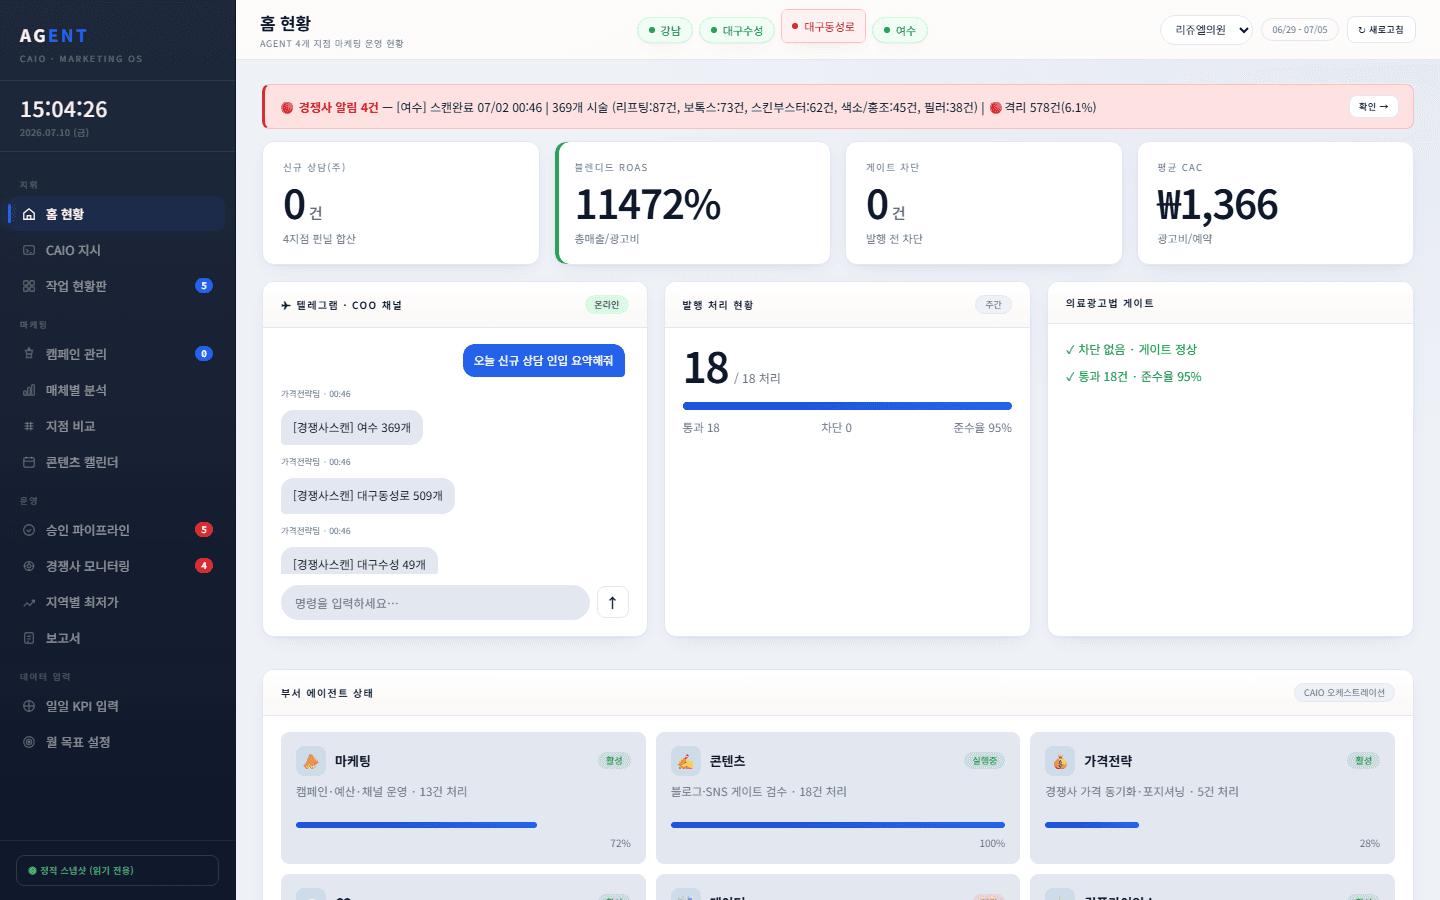Click the '통과 18' stat under the progress bar

701,428
